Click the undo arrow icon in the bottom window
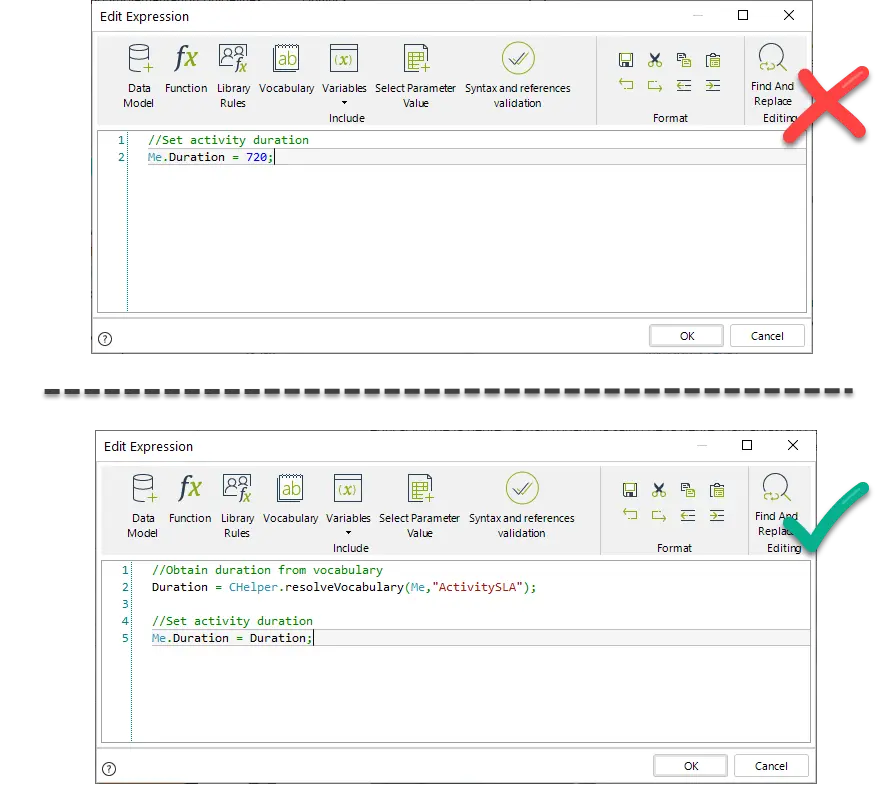Image resolution: width=896 pixels, height=789 pixels. (630, 515)
